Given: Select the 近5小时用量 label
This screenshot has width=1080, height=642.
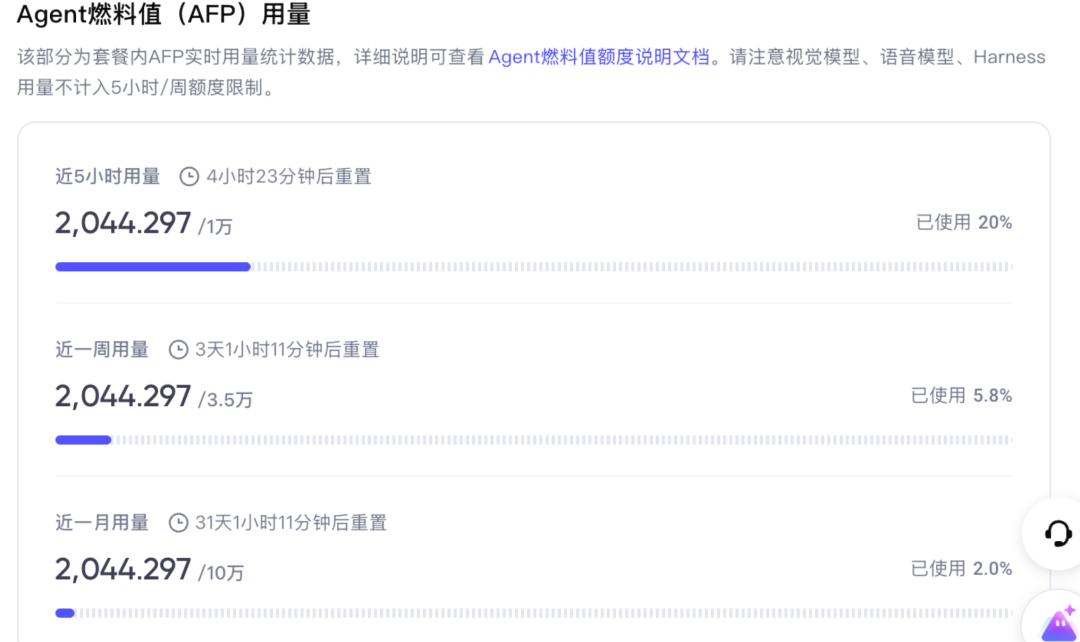Looking at the screenshot, I should click(x=107, y=176).
